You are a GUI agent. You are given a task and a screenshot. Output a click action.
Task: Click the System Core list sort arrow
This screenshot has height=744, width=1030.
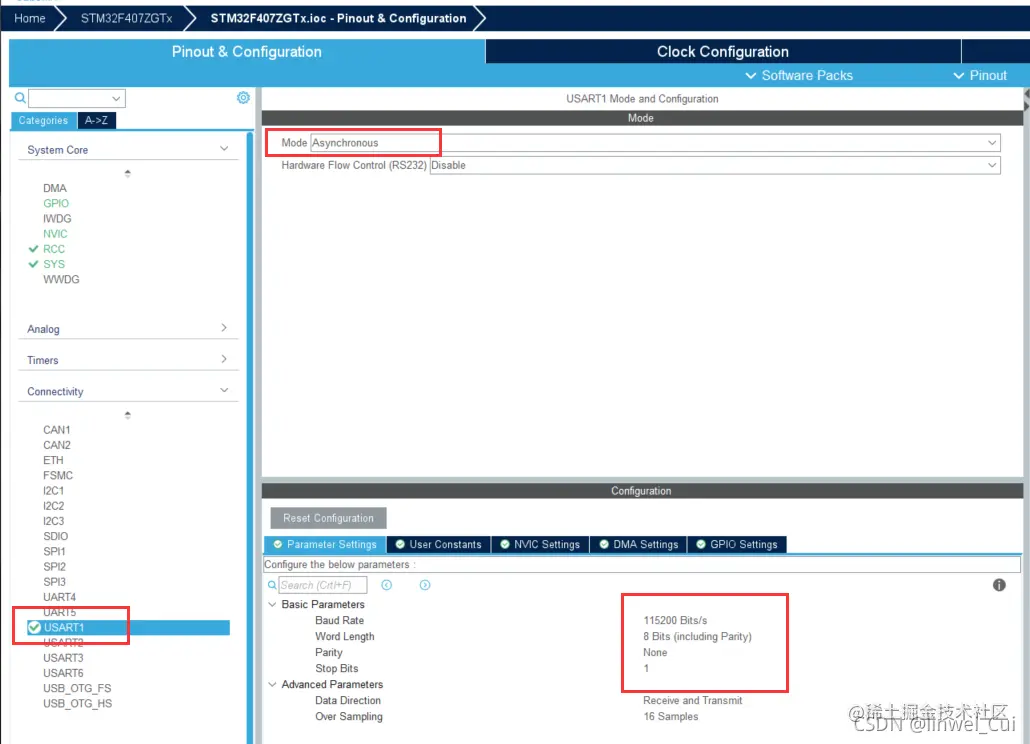(x=127, y=173)
